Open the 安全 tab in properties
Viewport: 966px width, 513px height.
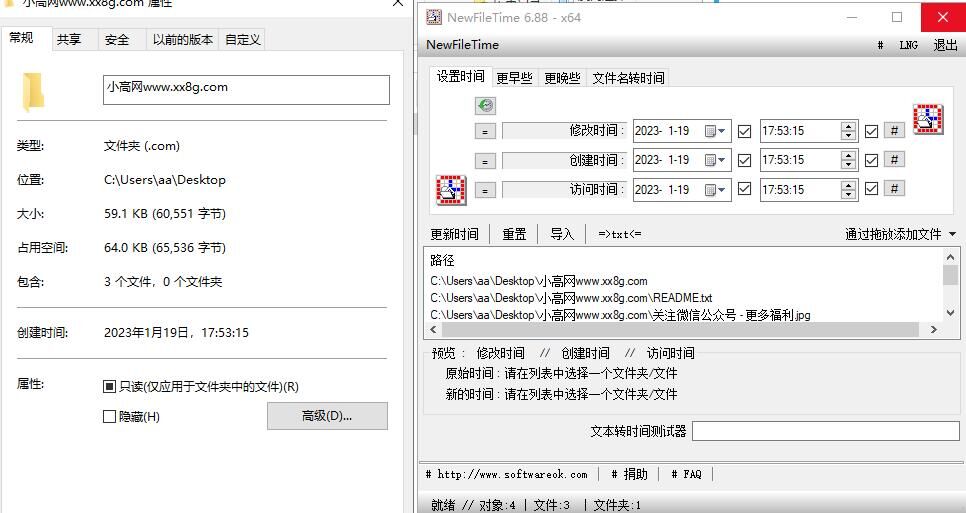coord(117,40)
